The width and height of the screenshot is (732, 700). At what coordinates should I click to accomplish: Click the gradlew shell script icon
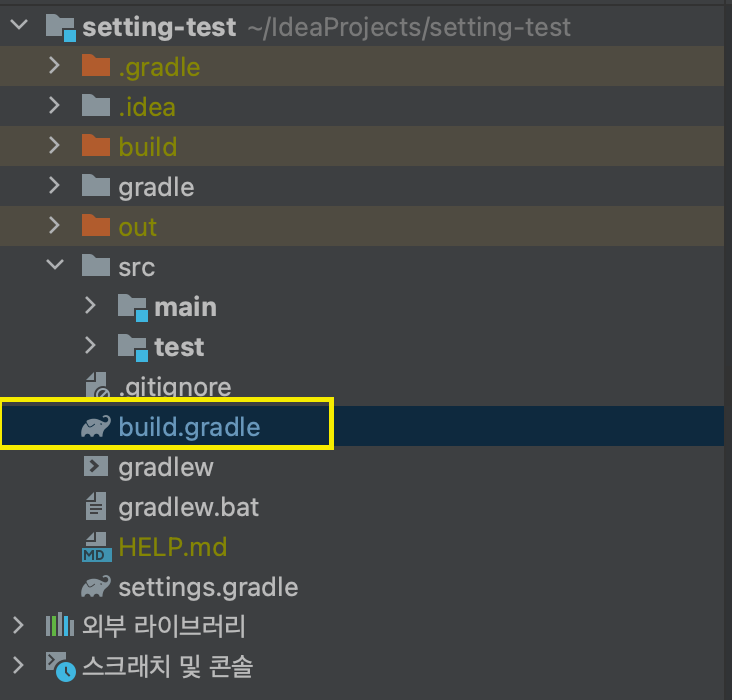[96, 467]
